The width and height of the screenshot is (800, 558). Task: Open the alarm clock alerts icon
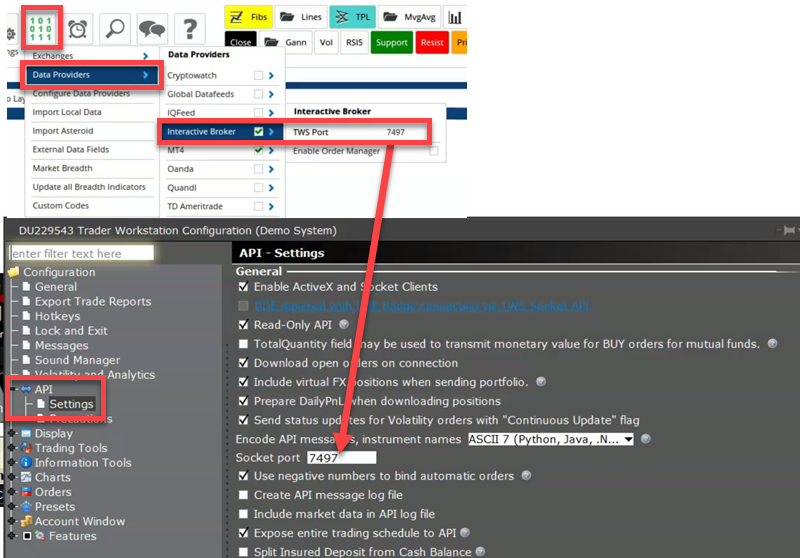tap(78, 29)
